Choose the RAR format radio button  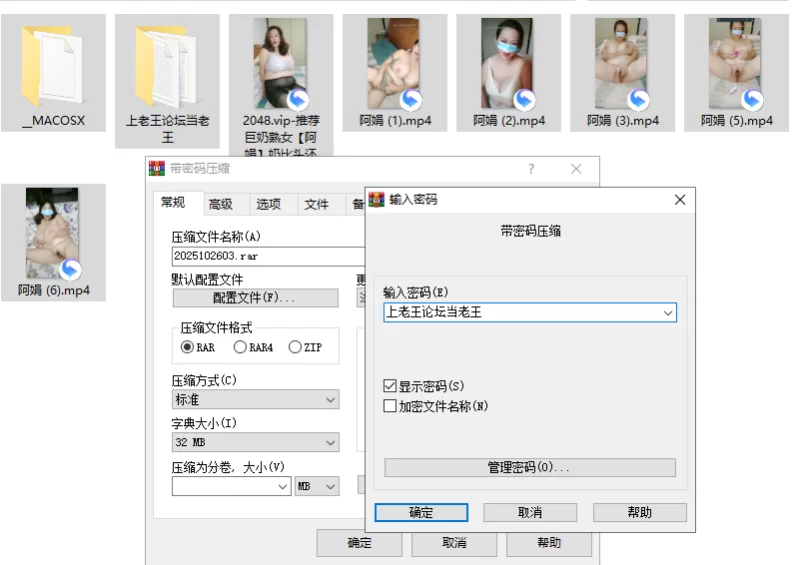point(187,347)
